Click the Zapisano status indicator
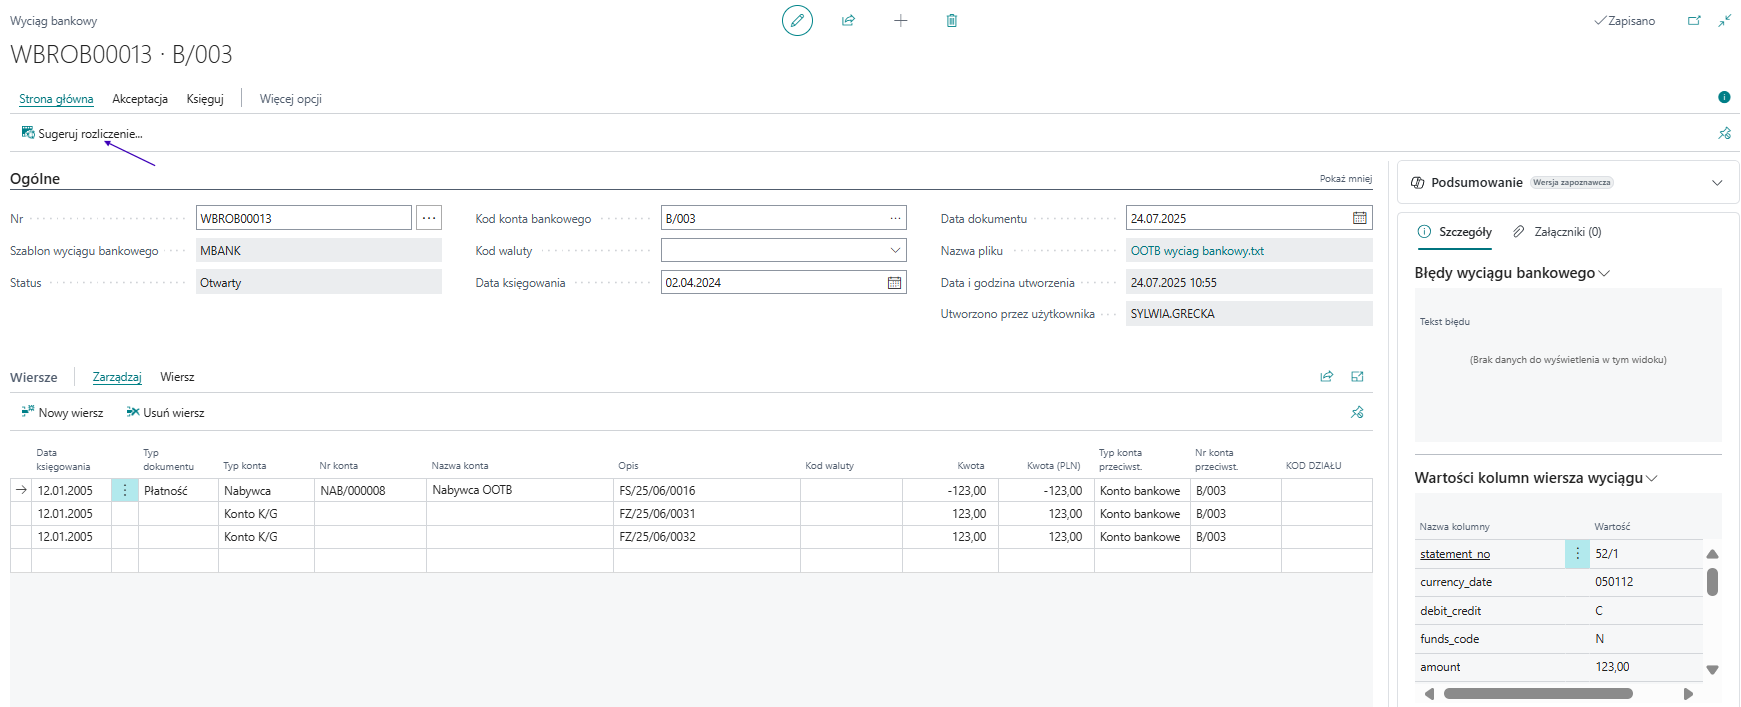 tap(1625, 20)
